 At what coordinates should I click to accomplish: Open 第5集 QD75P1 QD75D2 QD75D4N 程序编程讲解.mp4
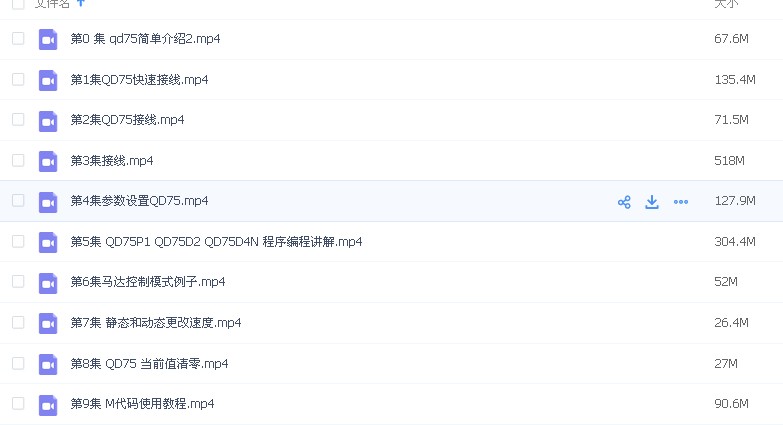pyautogui.click(x=216, y=242)
